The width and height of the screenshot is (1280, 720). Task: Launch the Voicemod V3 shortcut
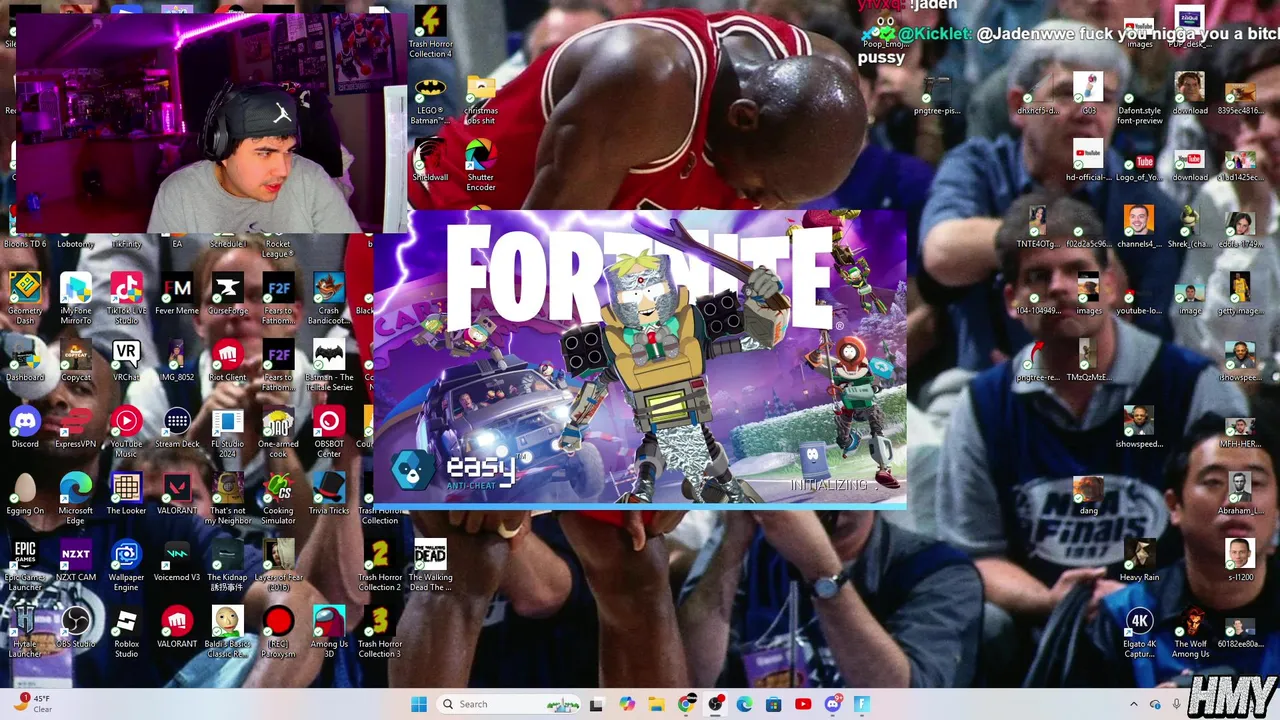click(x=177, y=561)
